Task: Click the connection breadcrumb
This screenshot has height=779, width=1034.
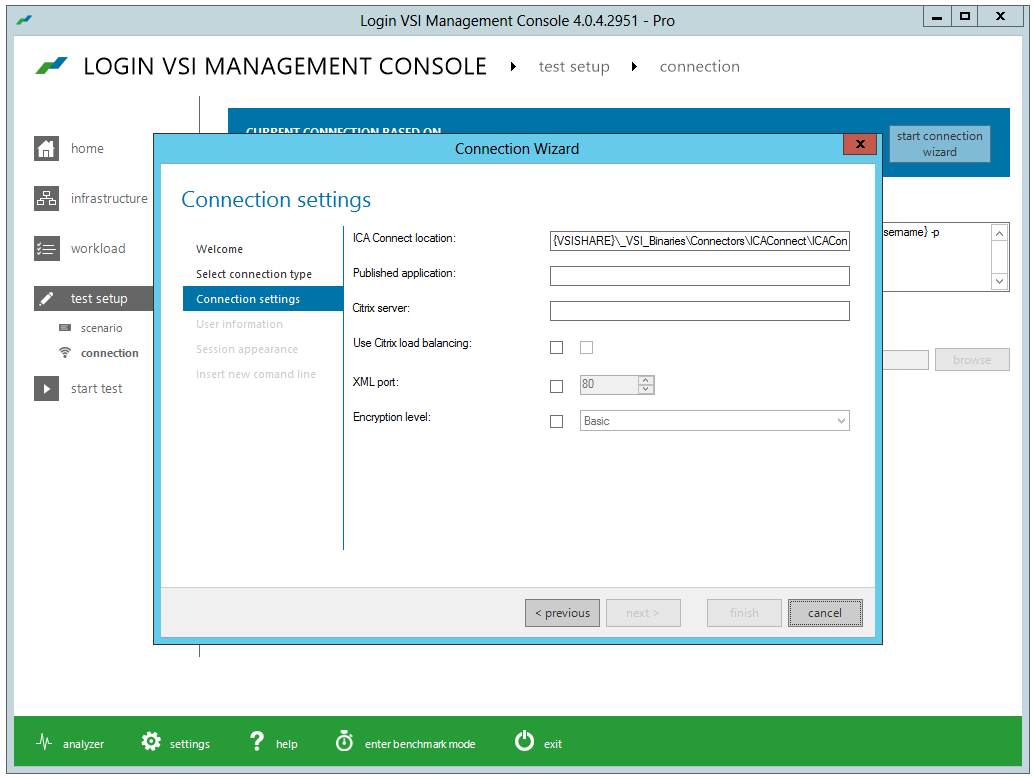Action: [x=700, y=67]
